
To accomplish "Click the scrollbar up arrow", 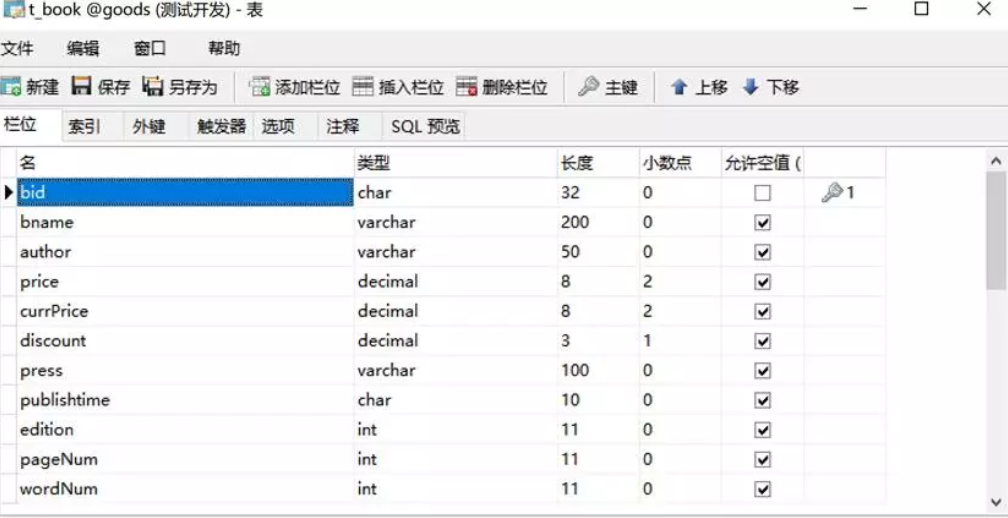I will coord(996,161).
